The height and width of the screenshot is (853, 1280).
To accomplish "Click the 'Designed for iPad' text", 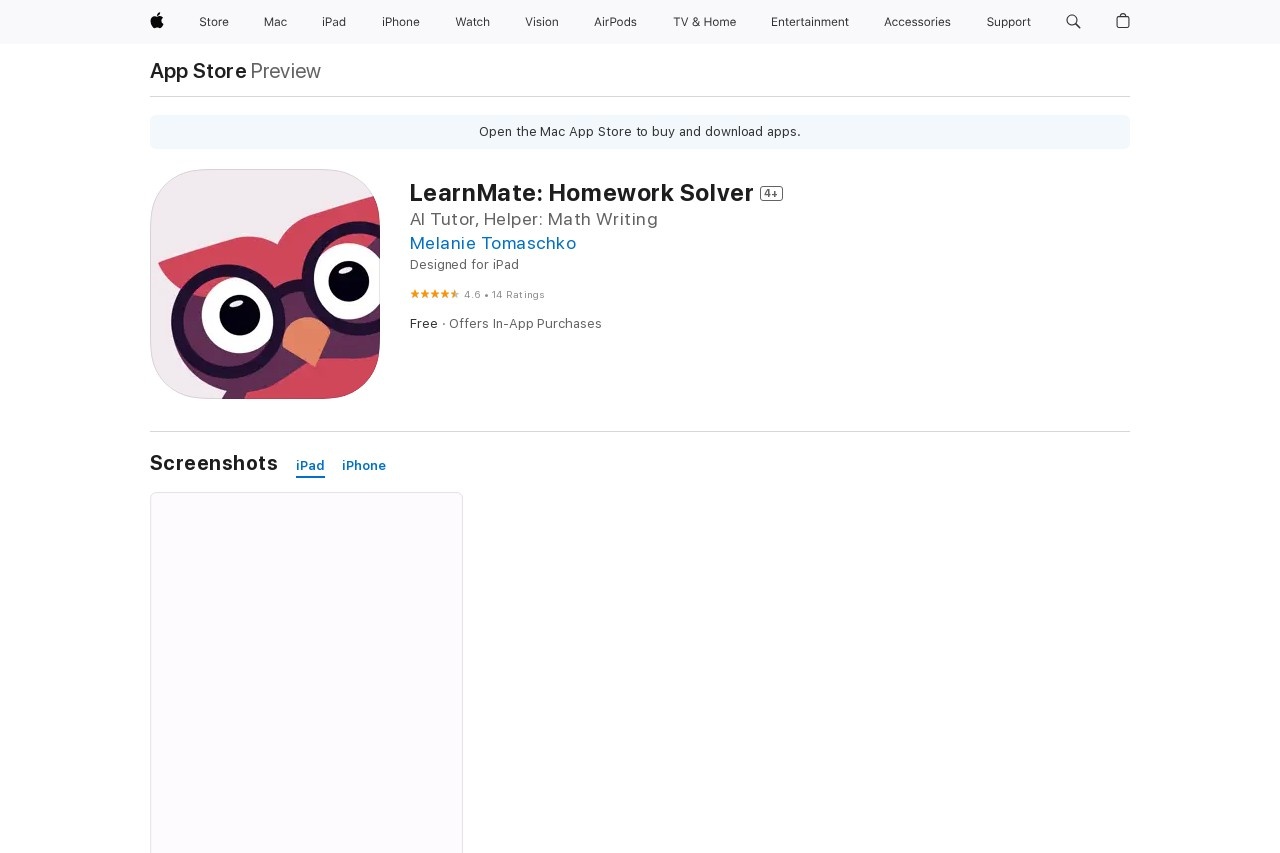I will pos(464,265).
